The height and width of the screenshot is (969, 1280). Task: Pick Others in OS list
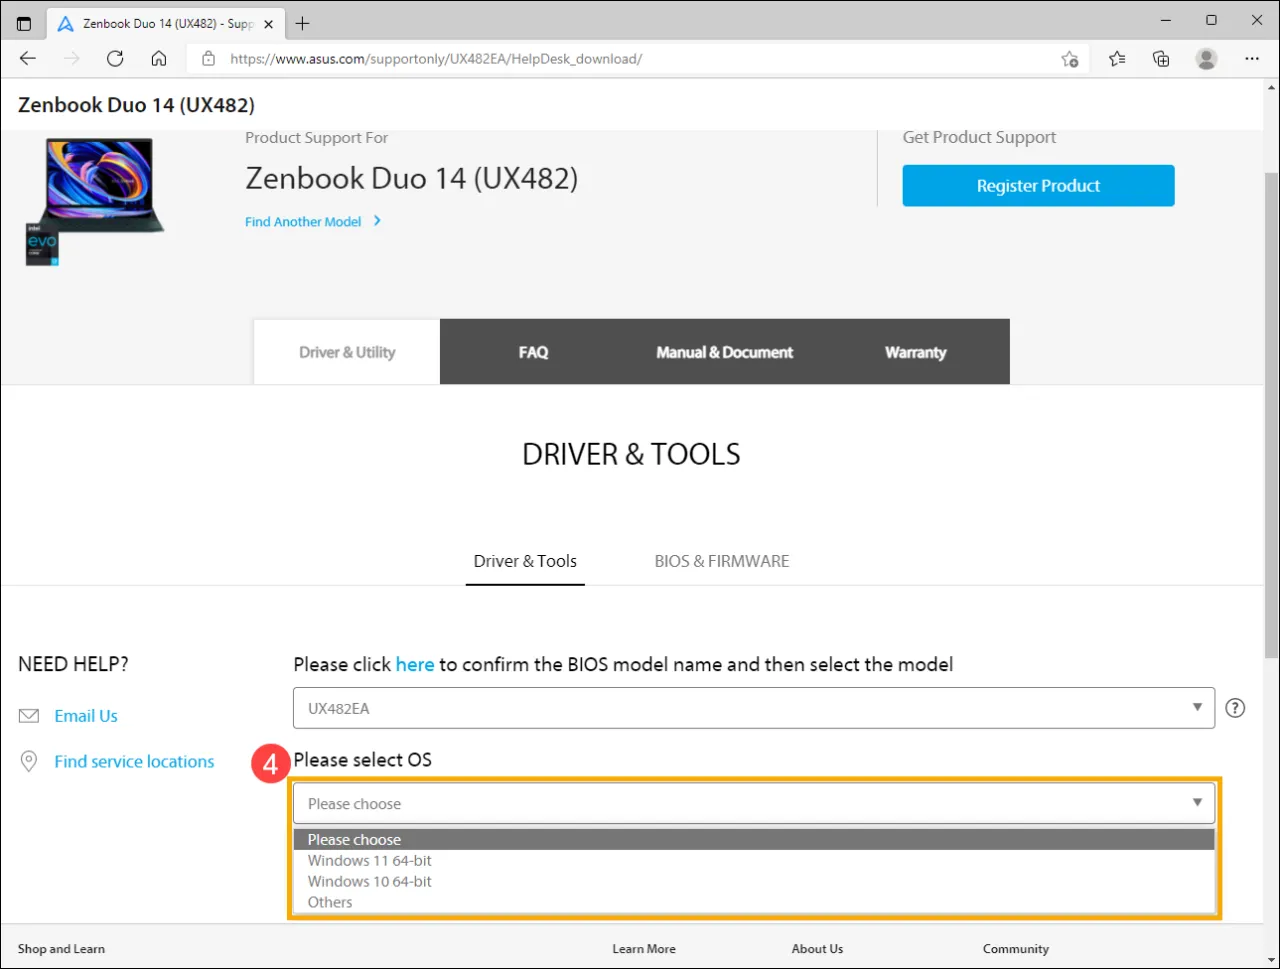click(x=330, y=903)
